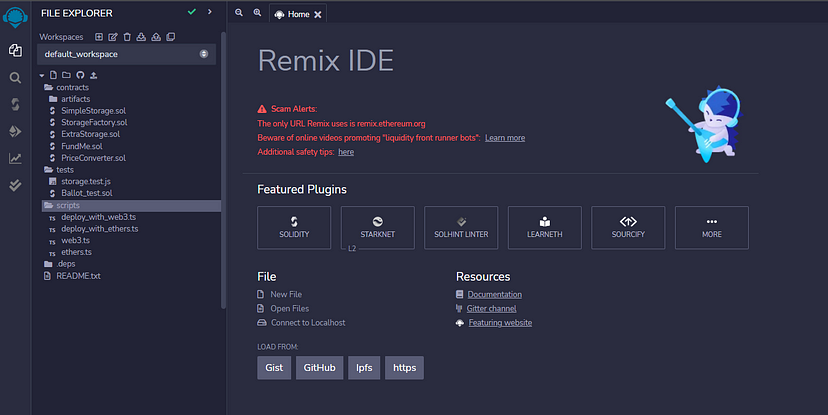Open the double-checkmark unit testing sidebar icon
Screen dimensions: 828x415
tap(15, 185)
